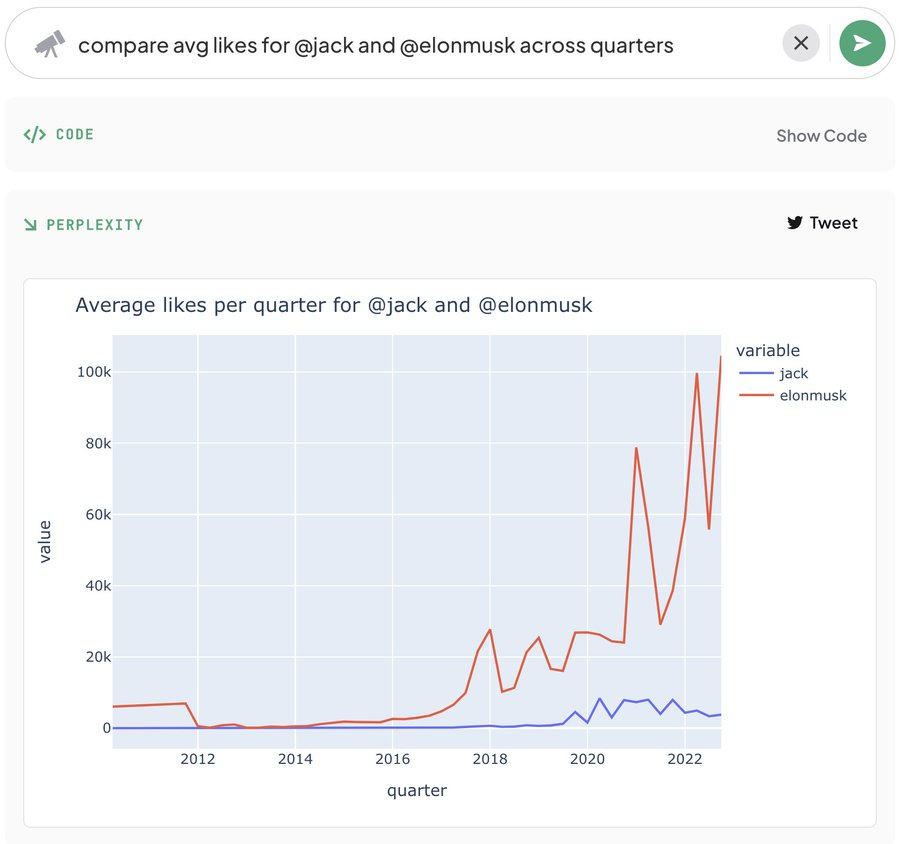This screenshot has width=900, height=844.
Task: Click the 100k label on value axis
Action: pyautogui.click(x=94, y=372)
